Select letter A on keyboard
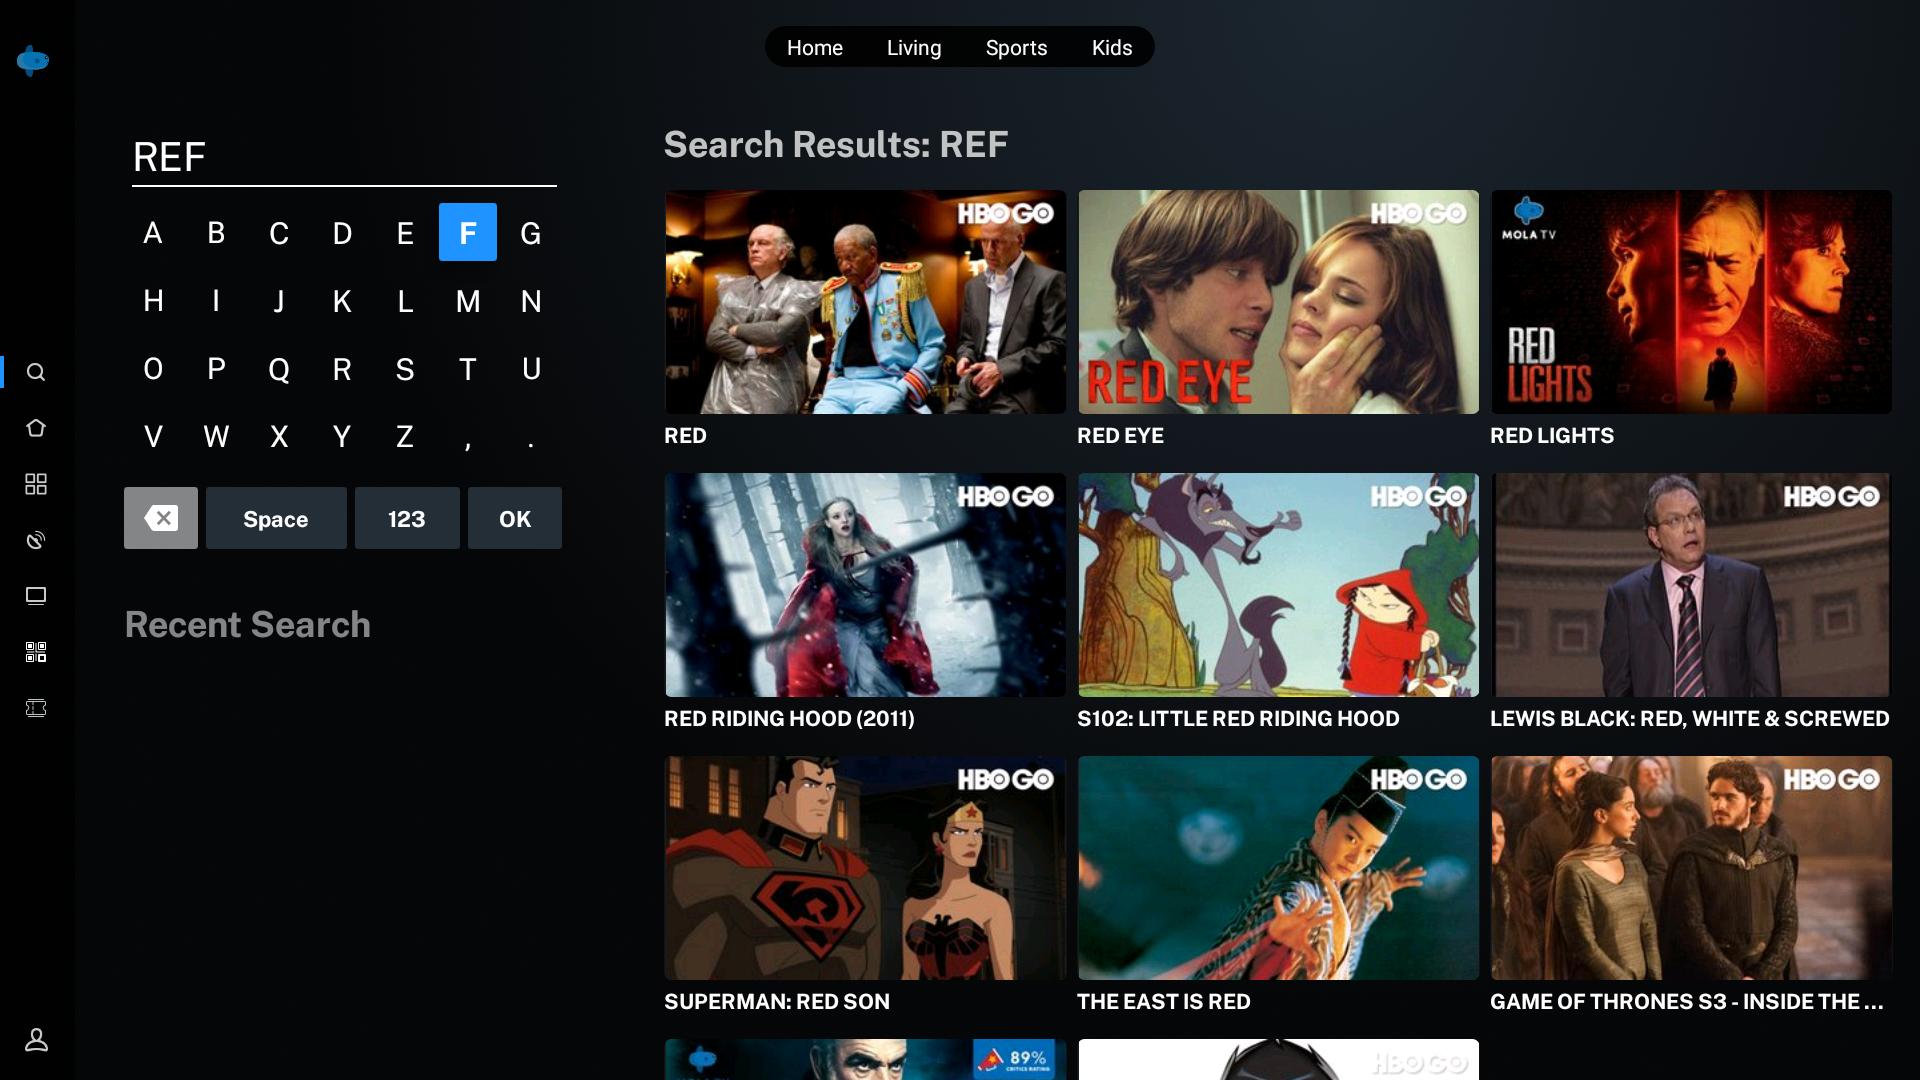The image size is (1920, 1080). tap(153, 233)
